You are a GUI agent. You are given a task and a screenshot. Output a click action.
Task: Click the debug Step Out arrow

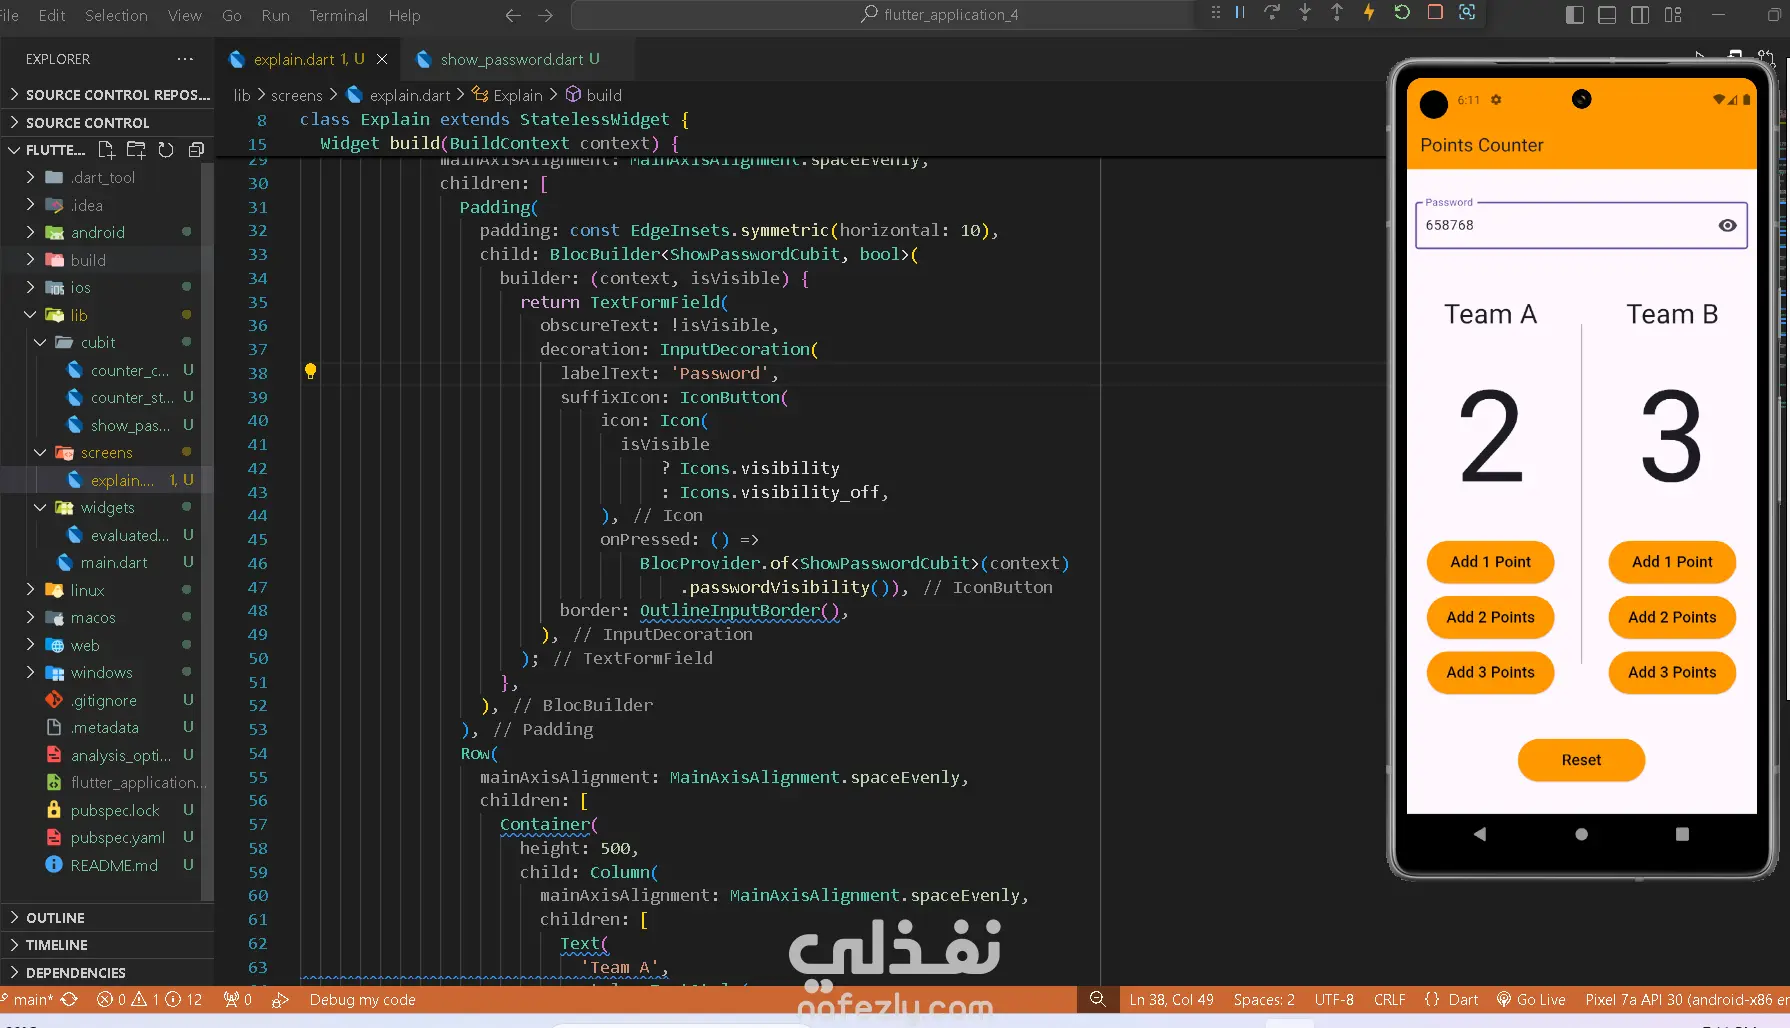point(1337,13)
